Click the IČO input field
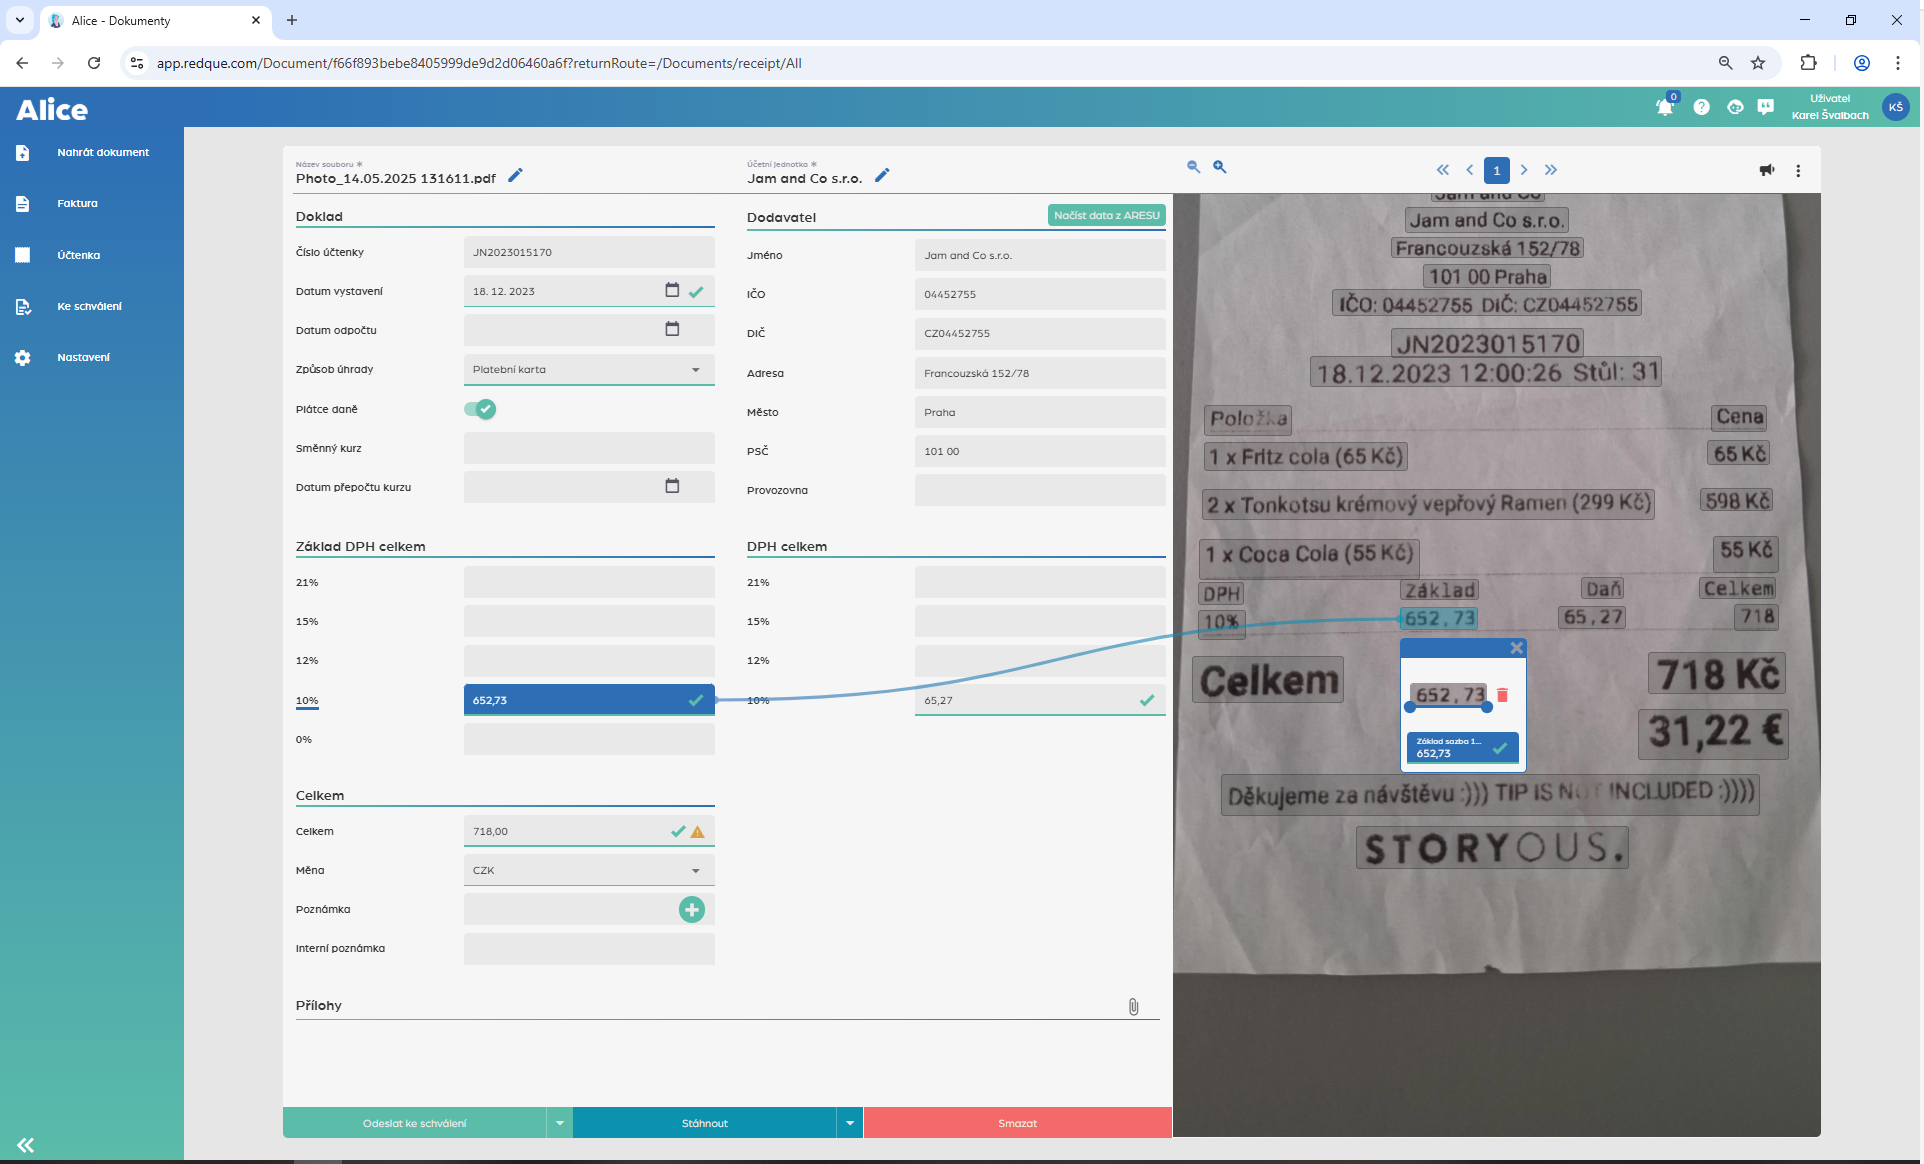 pyautogui.click(x=1040, y=294)
